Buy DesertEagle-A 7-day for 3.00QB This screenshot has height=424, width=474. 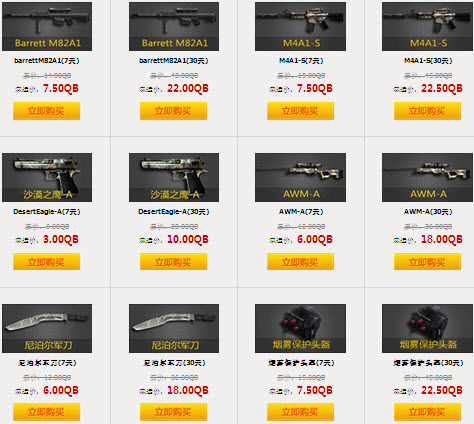[46, 262]
